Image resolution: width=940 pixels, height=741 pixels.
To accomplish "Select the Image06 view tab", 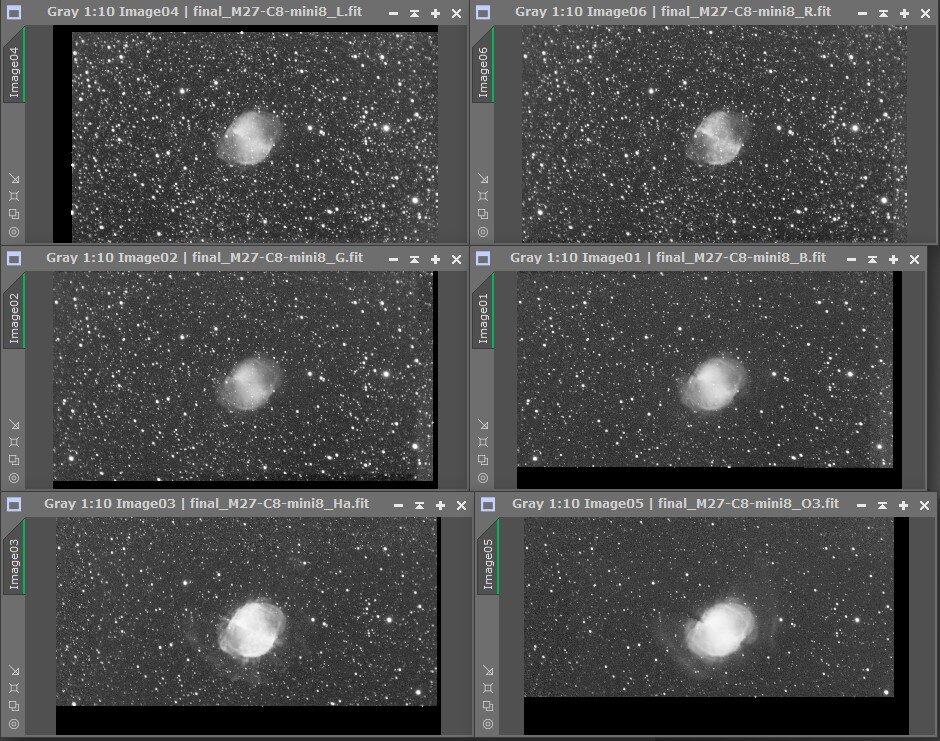I will pyautogui.click(x=483, y=65).
